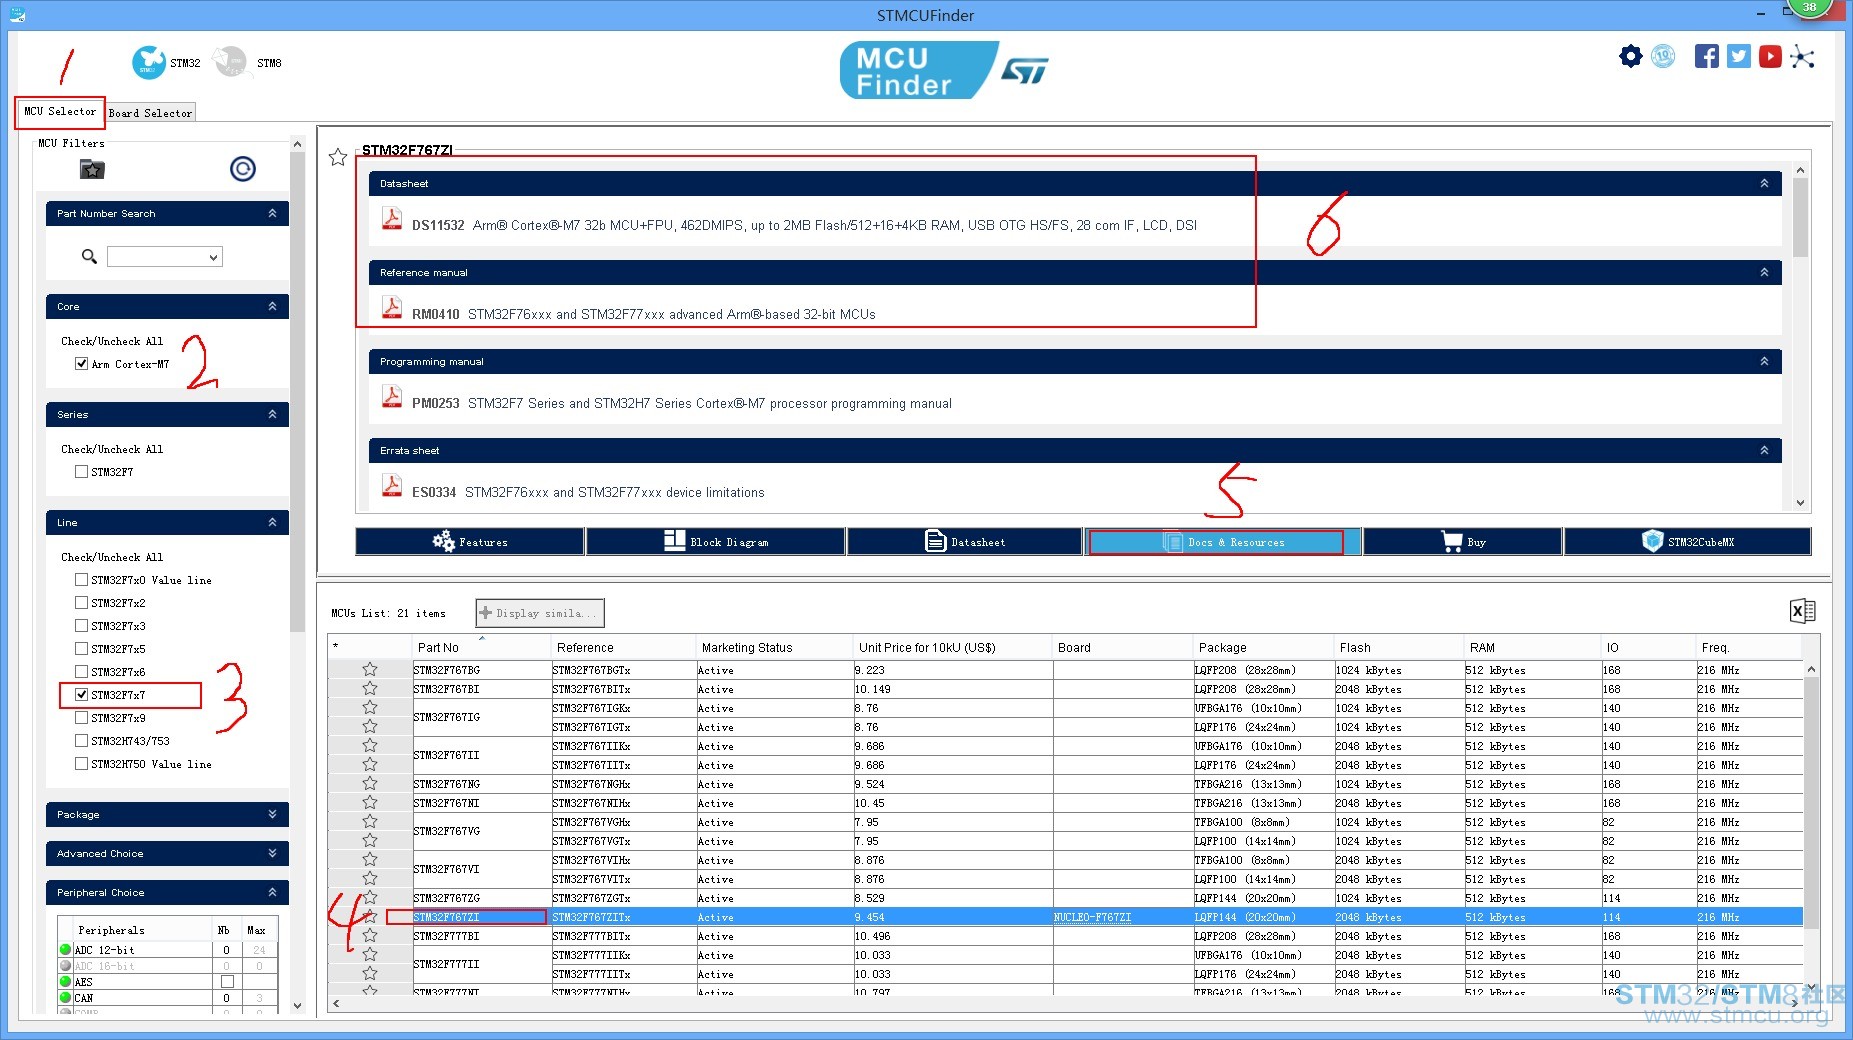Check the STM32F7x5 line
Image resolution: width=1853 pixels, height=1040 pixels.
click(x=82, y=649)
